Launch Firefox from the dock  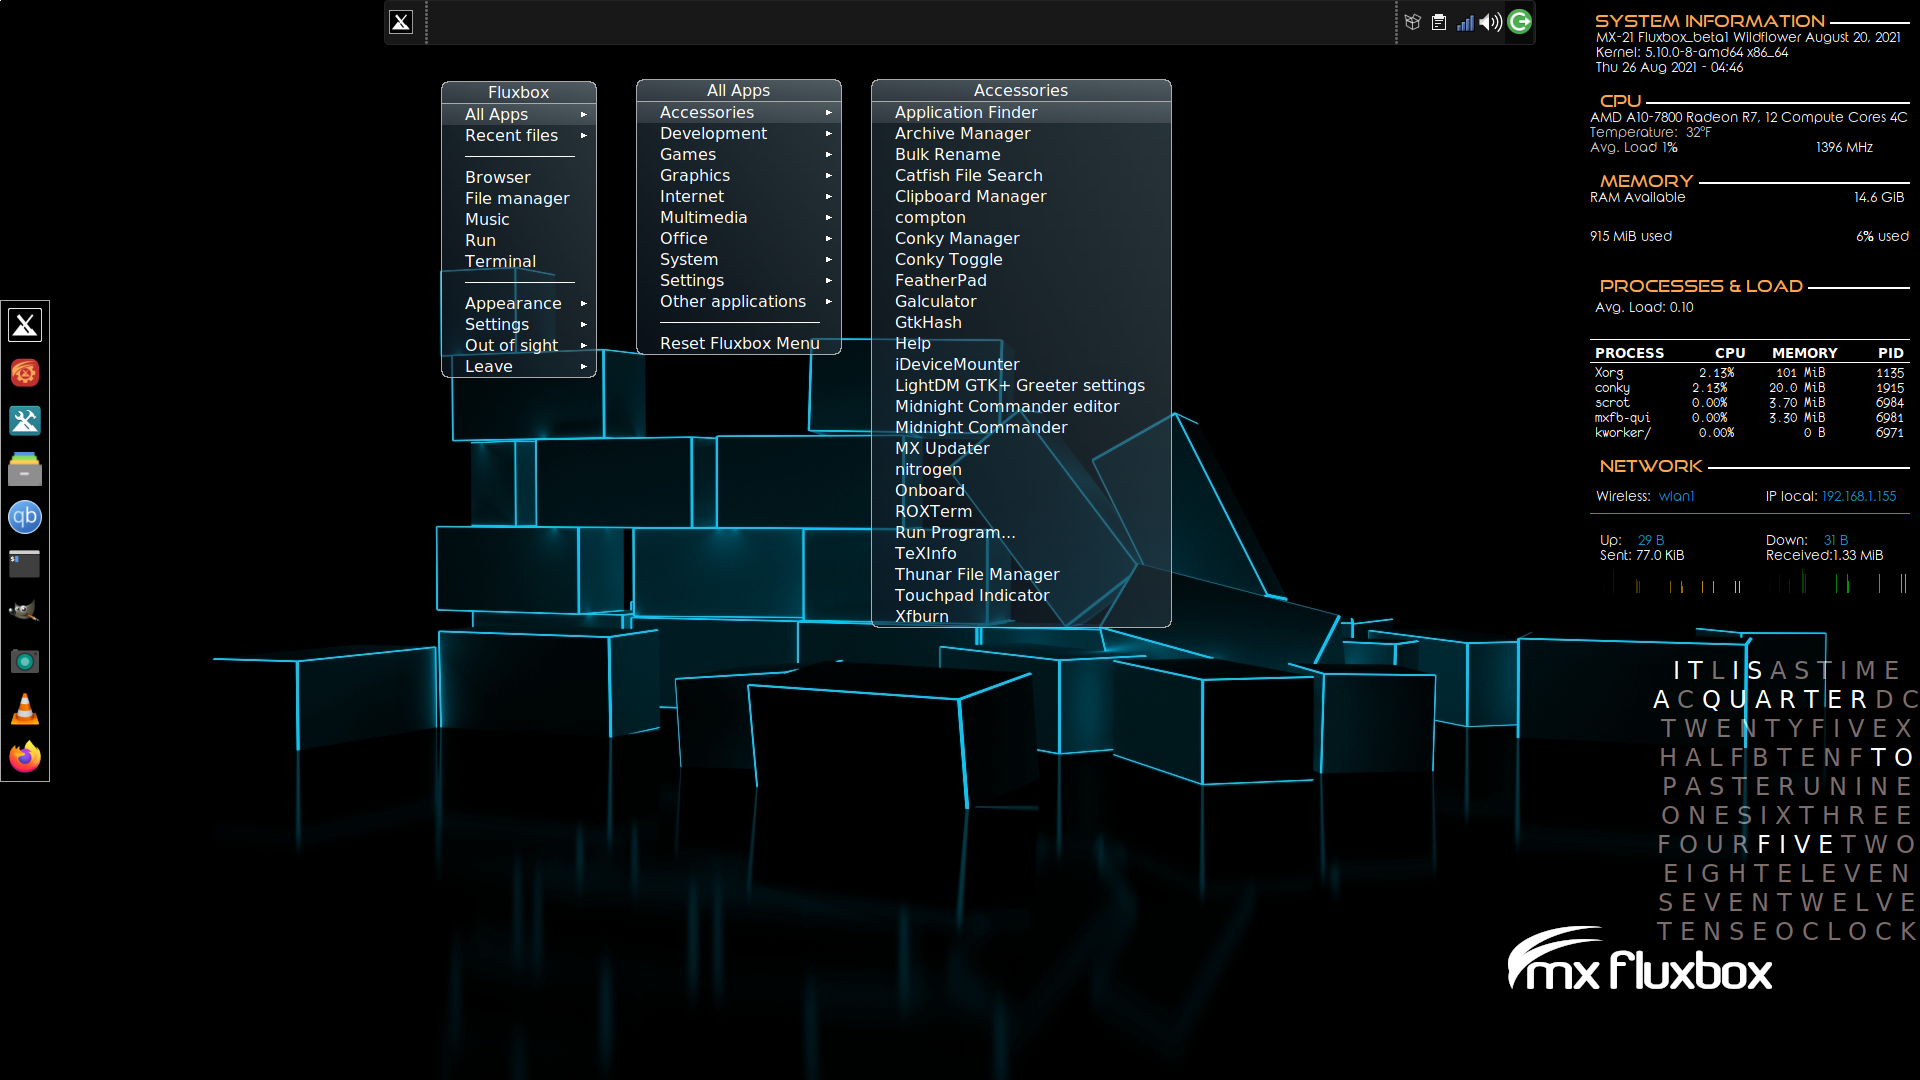25,757
